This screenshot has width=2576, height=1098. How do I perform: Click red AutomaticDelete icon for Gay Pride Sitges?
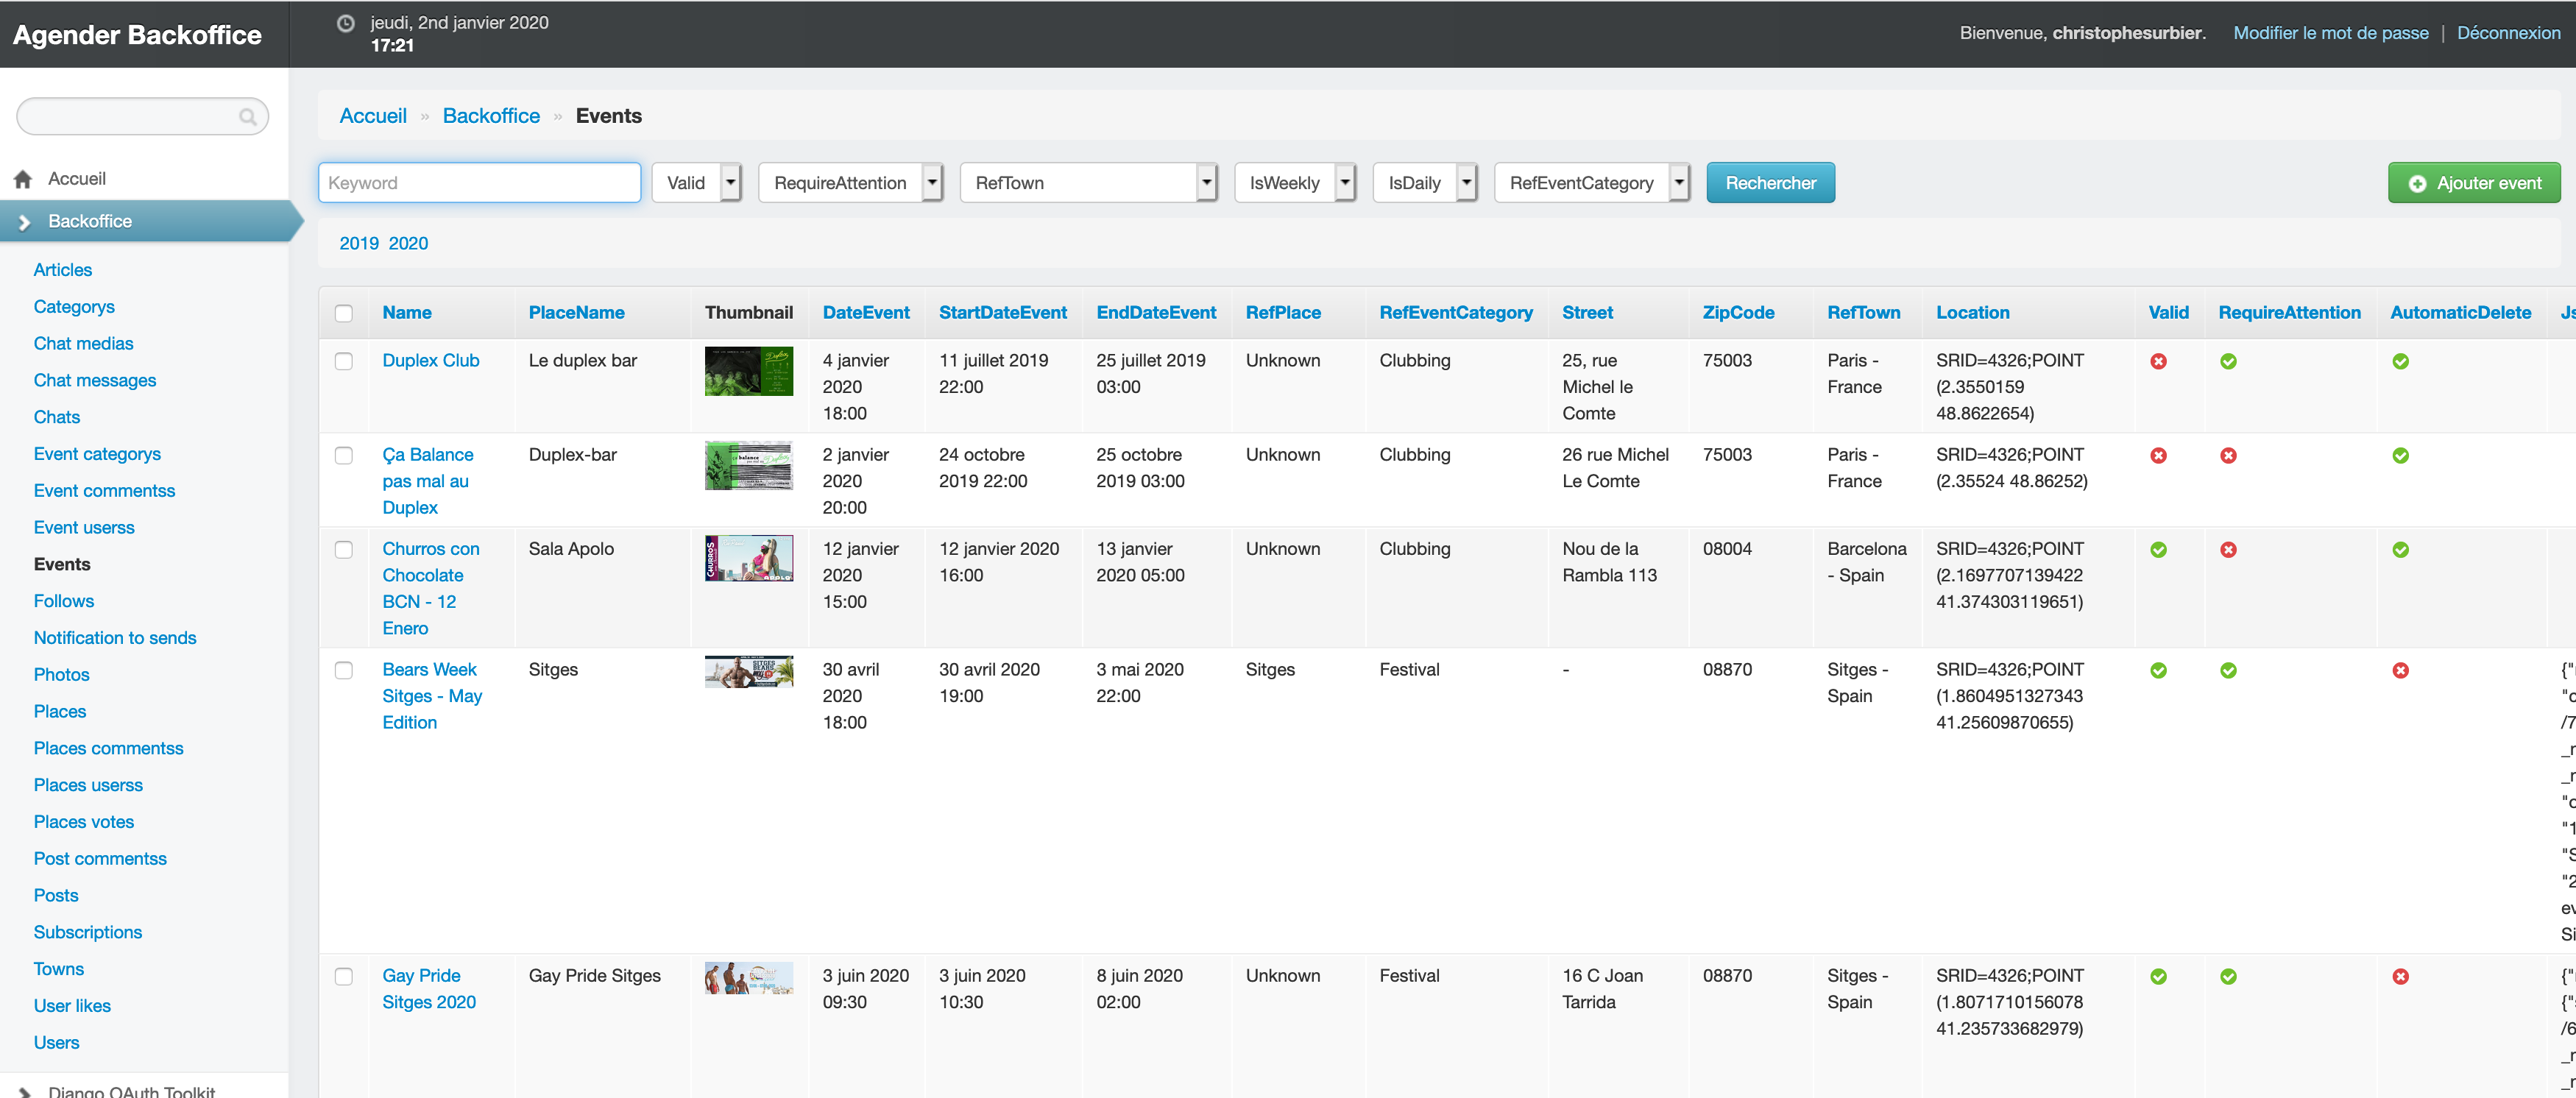(x=2400, y=976)
